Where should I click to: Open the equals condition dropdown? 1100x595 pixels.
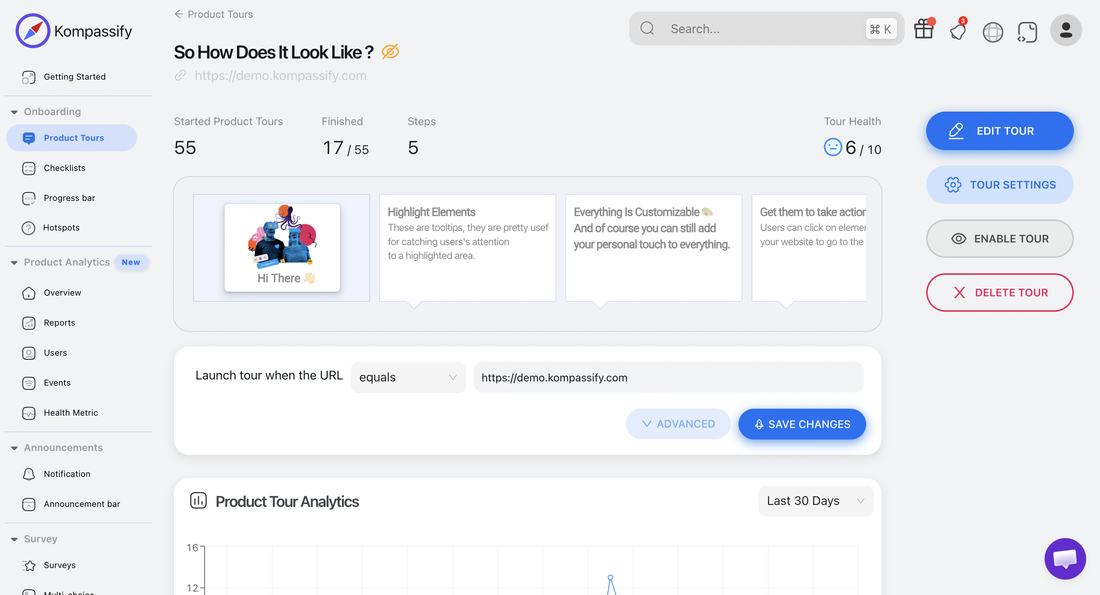click(x=408, y=377)
